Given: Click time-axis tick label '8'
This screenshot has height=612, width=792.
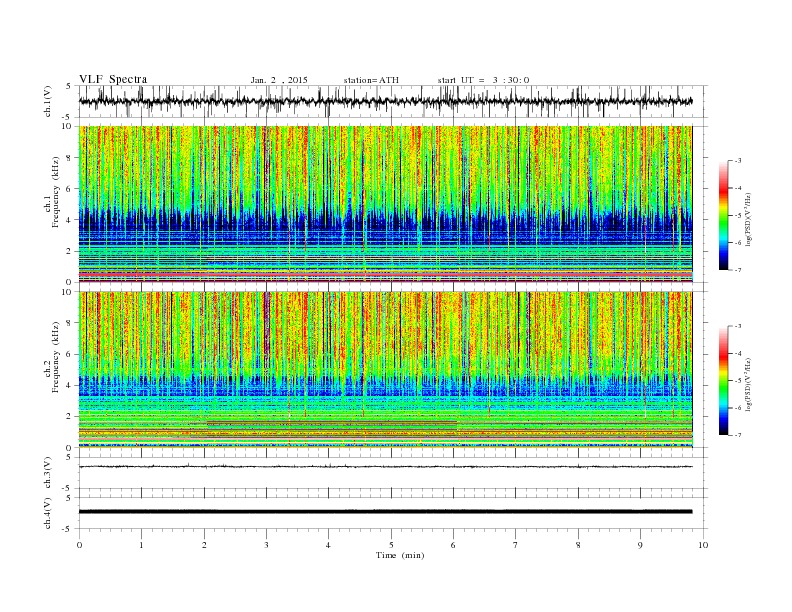Looking at the screenshot, I should tap(578, 545).
